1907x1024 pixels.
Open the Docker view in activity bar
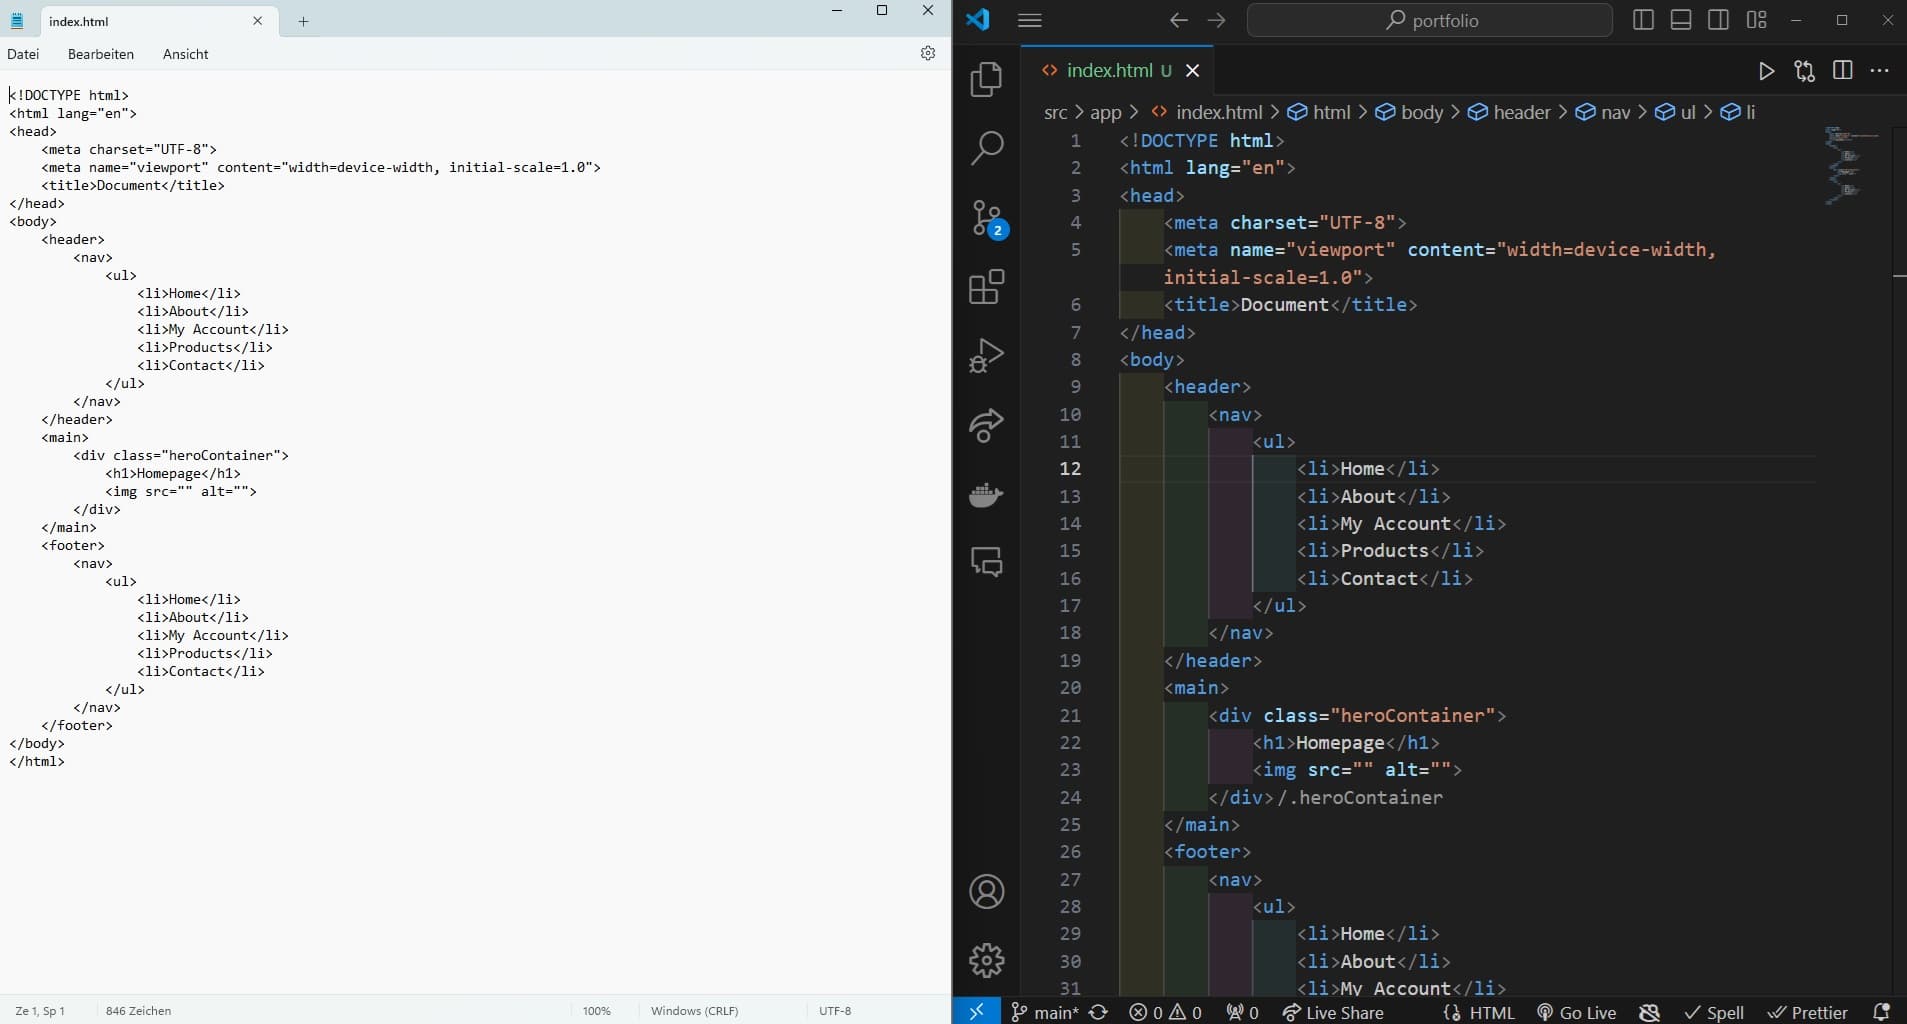tap(986, 494)
